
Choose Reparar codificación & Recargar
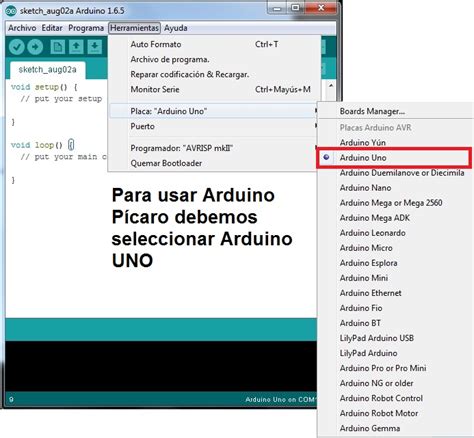pos(213,74)
